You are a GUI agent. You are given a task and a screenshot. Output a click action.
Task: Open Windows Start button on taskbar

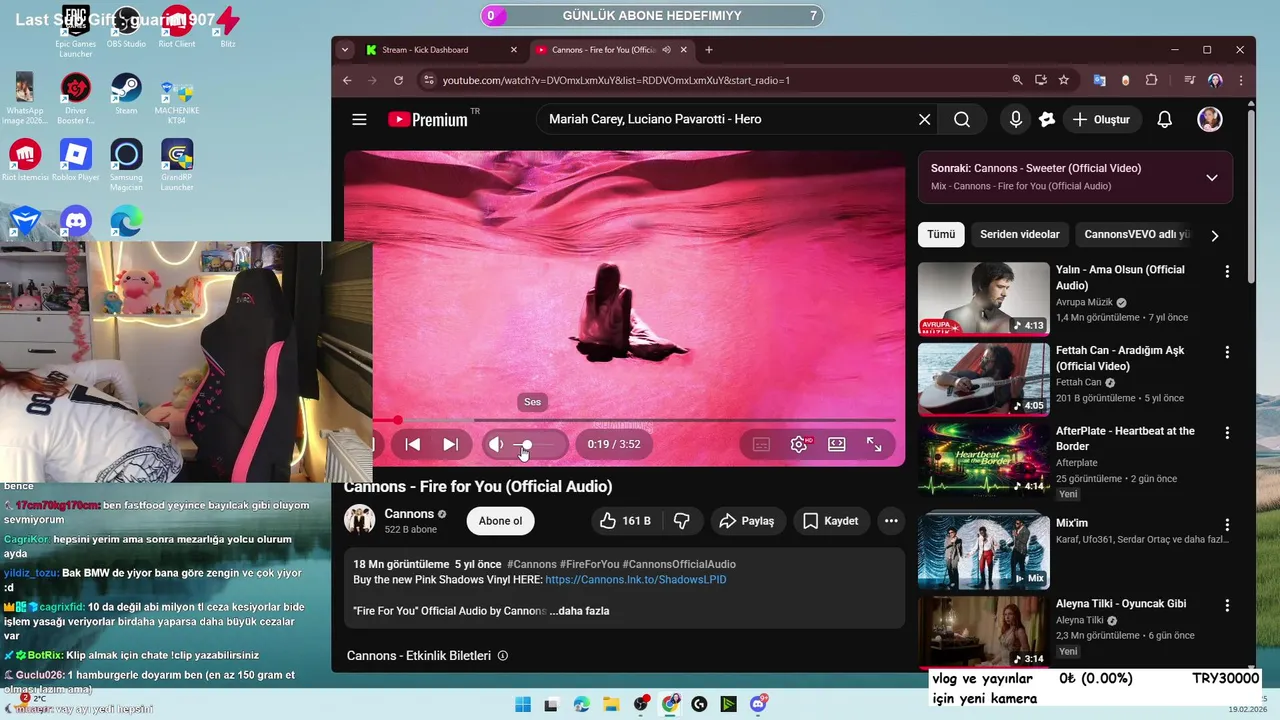tap(522, 705)
